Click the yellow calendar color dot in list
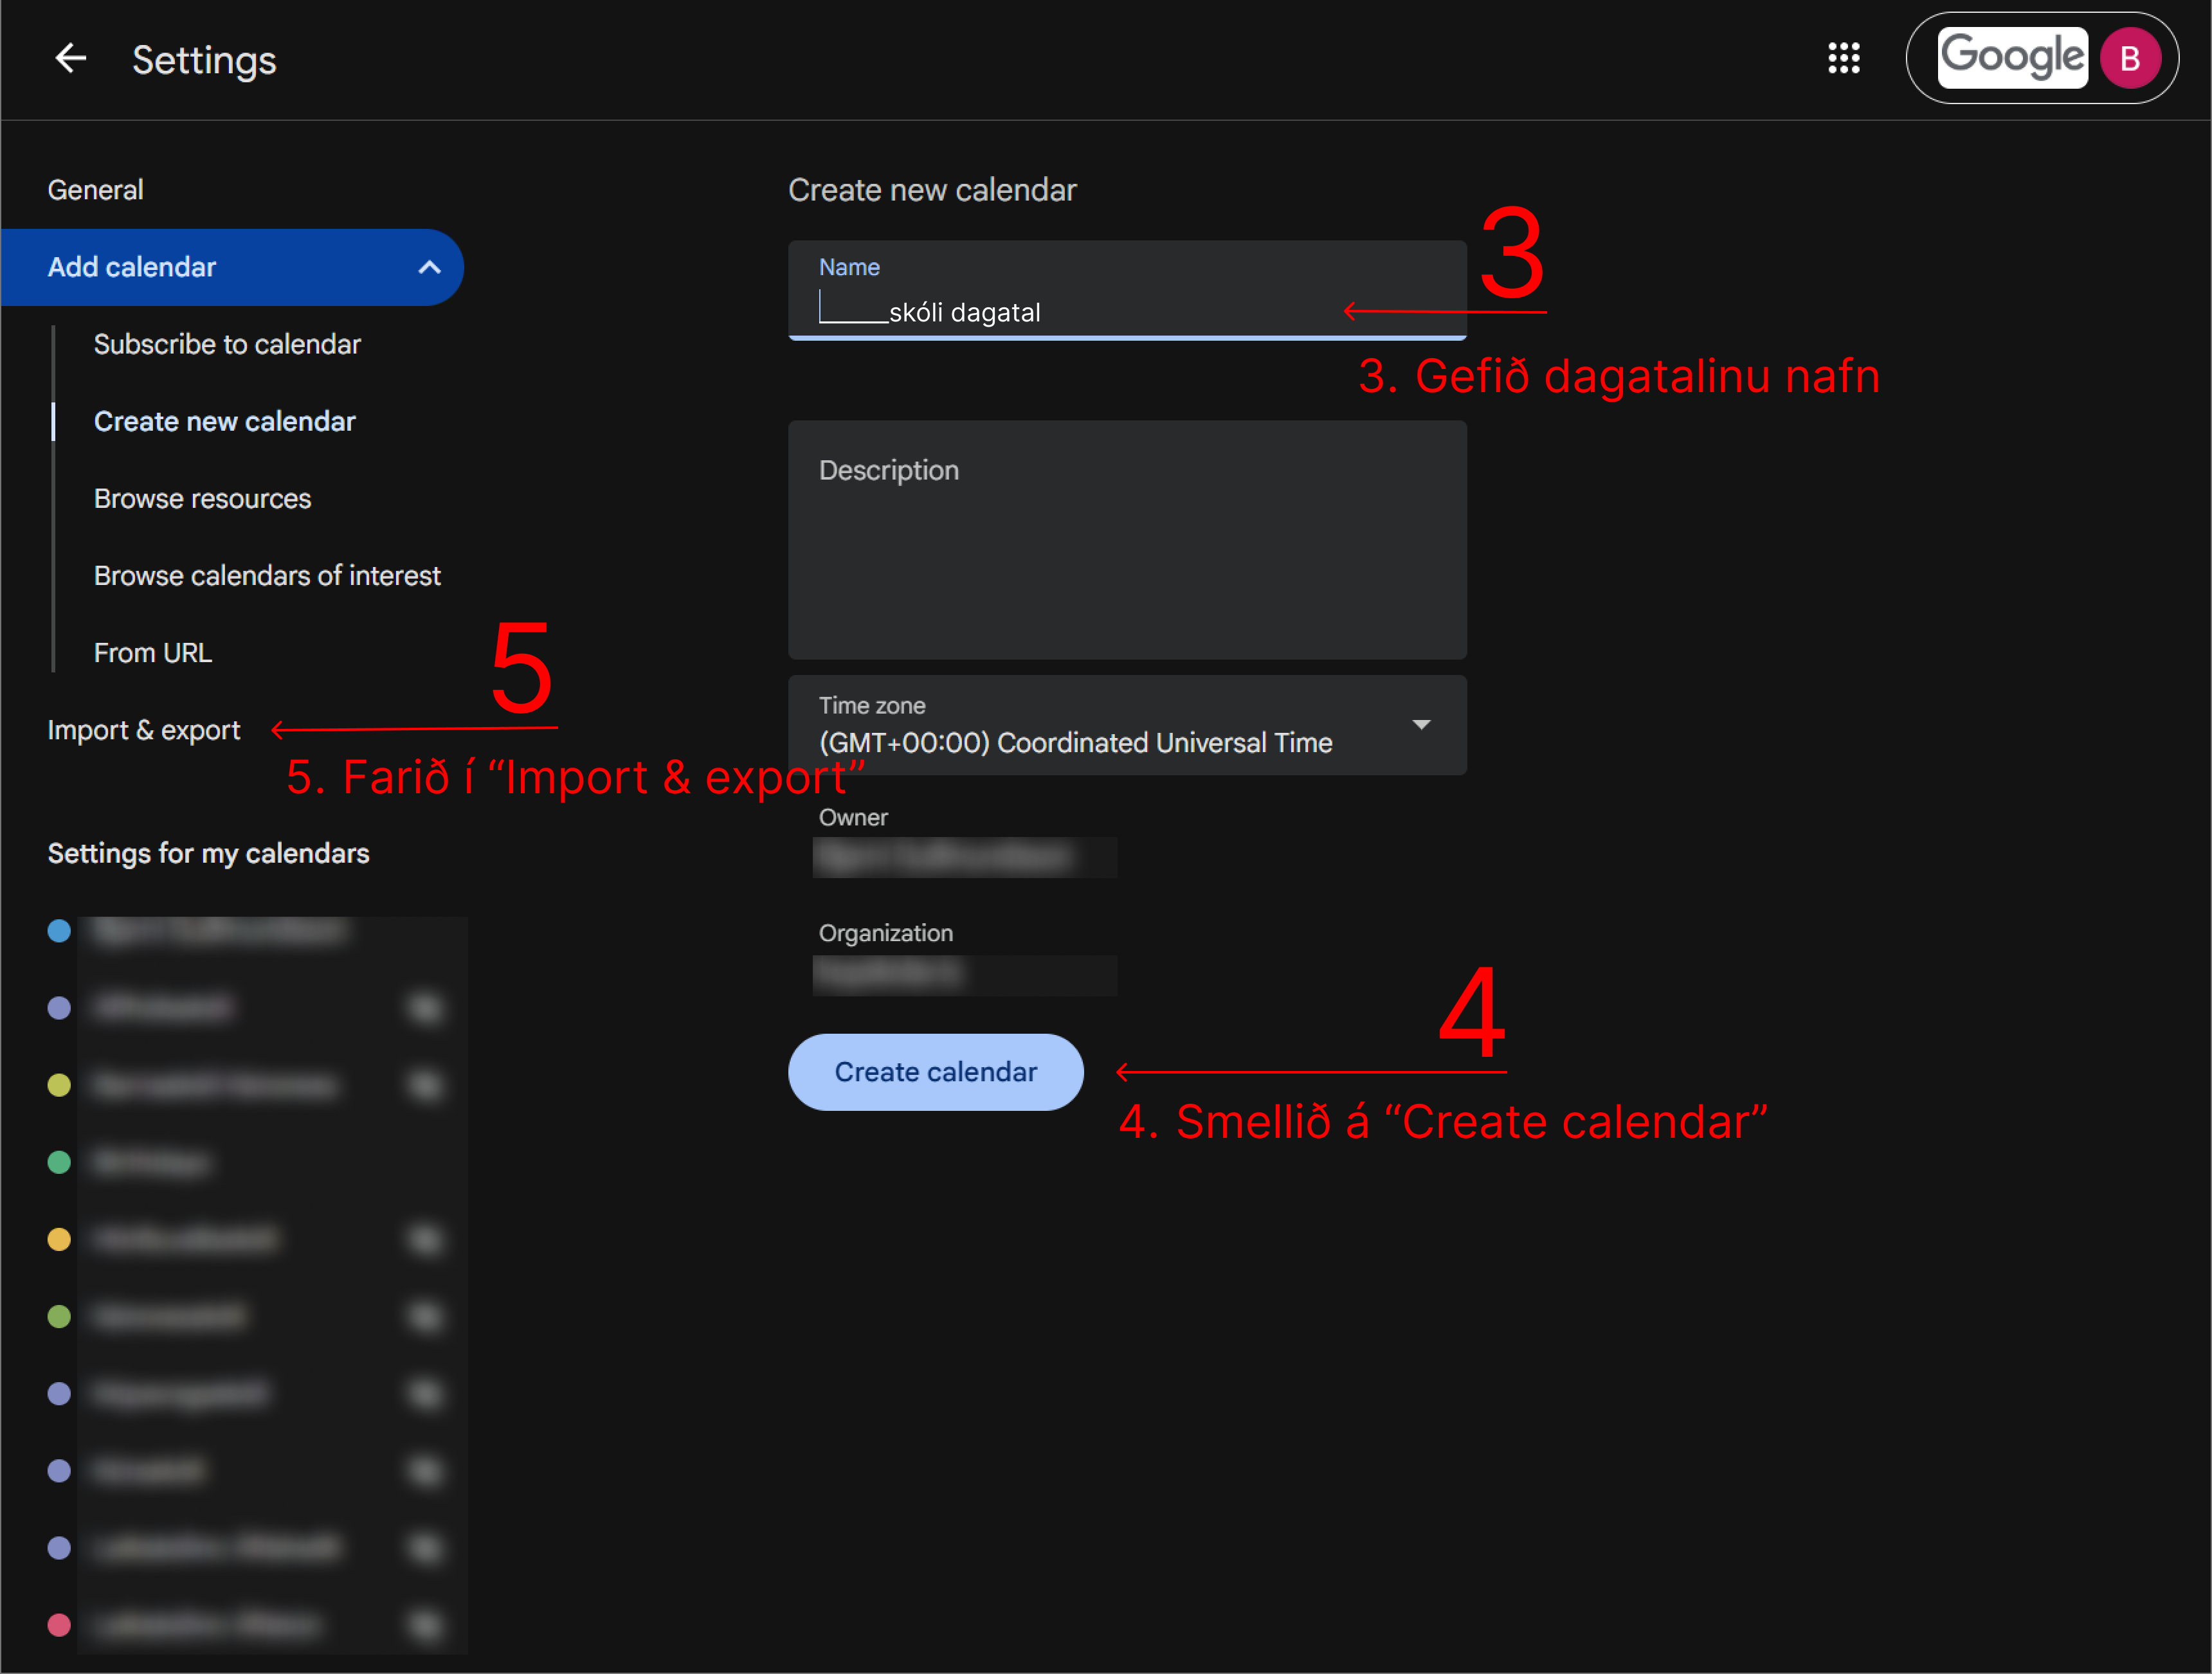The width and height of the screenshot is (2212, 1674). [x=59, y=1085]
